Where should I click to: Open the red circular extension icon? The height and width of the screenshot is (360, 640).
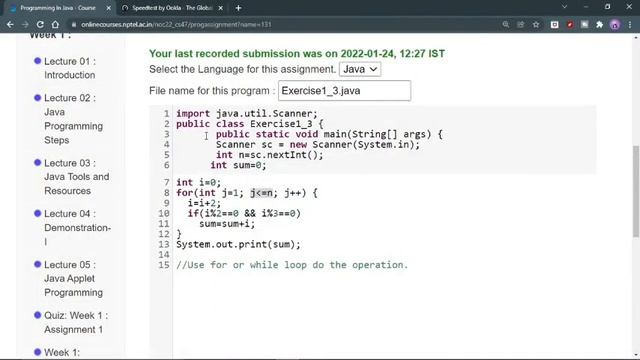570,24
